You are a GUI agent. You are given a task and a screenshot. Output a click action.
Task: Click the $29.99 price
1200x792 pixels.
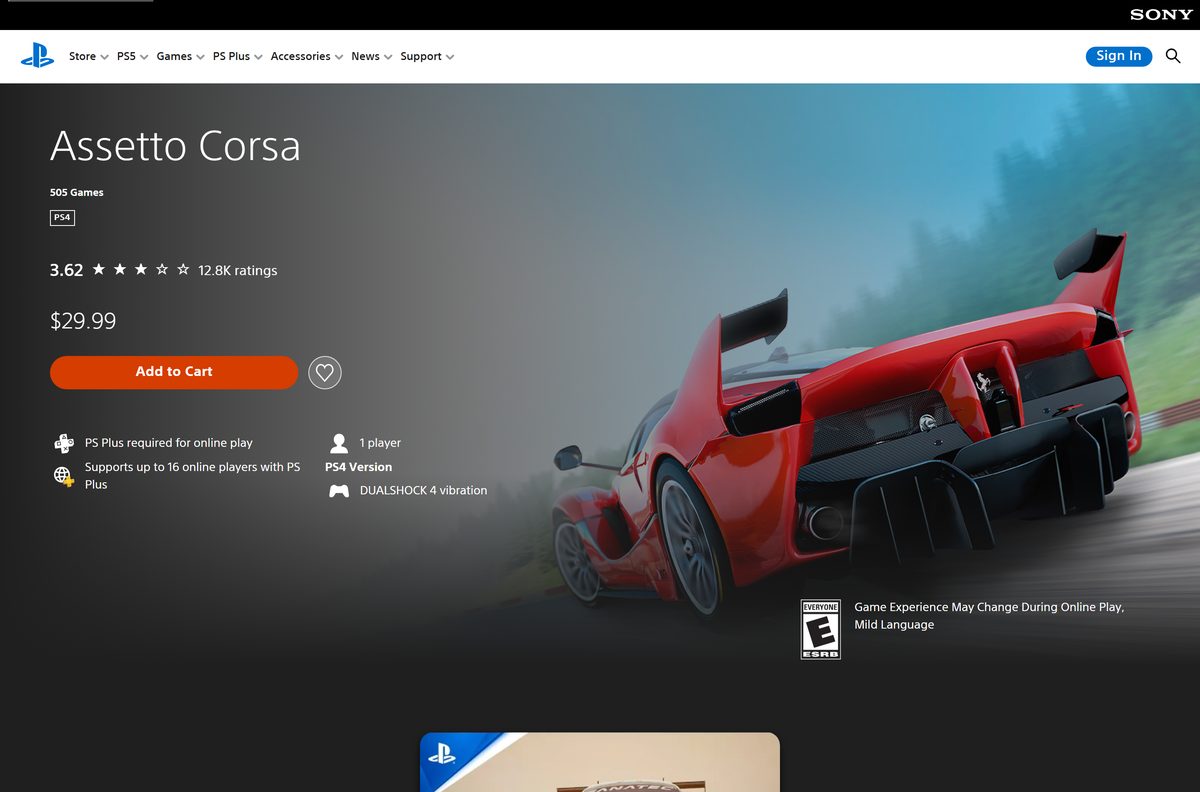point(83,321)
